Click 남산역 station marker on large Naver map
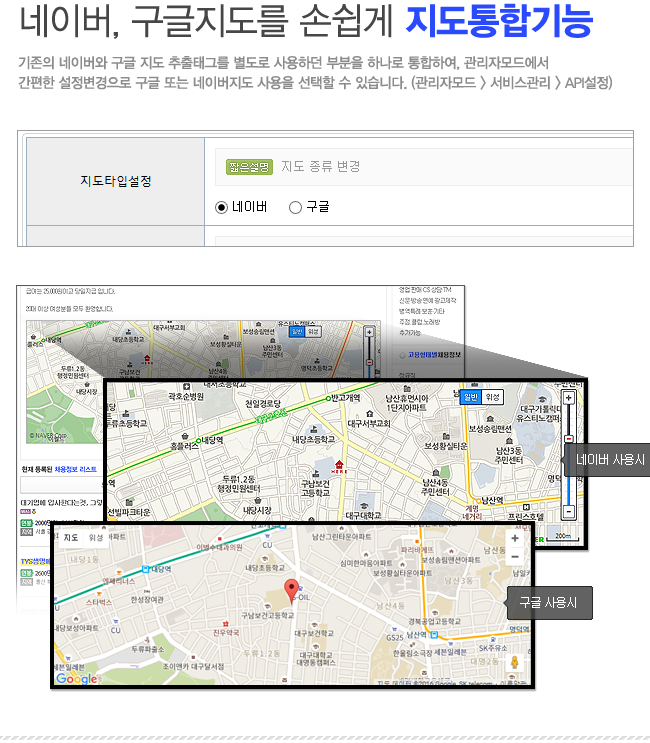Image resolution: width=650 pixels, height=743 pixels. (x=478, y=500)
